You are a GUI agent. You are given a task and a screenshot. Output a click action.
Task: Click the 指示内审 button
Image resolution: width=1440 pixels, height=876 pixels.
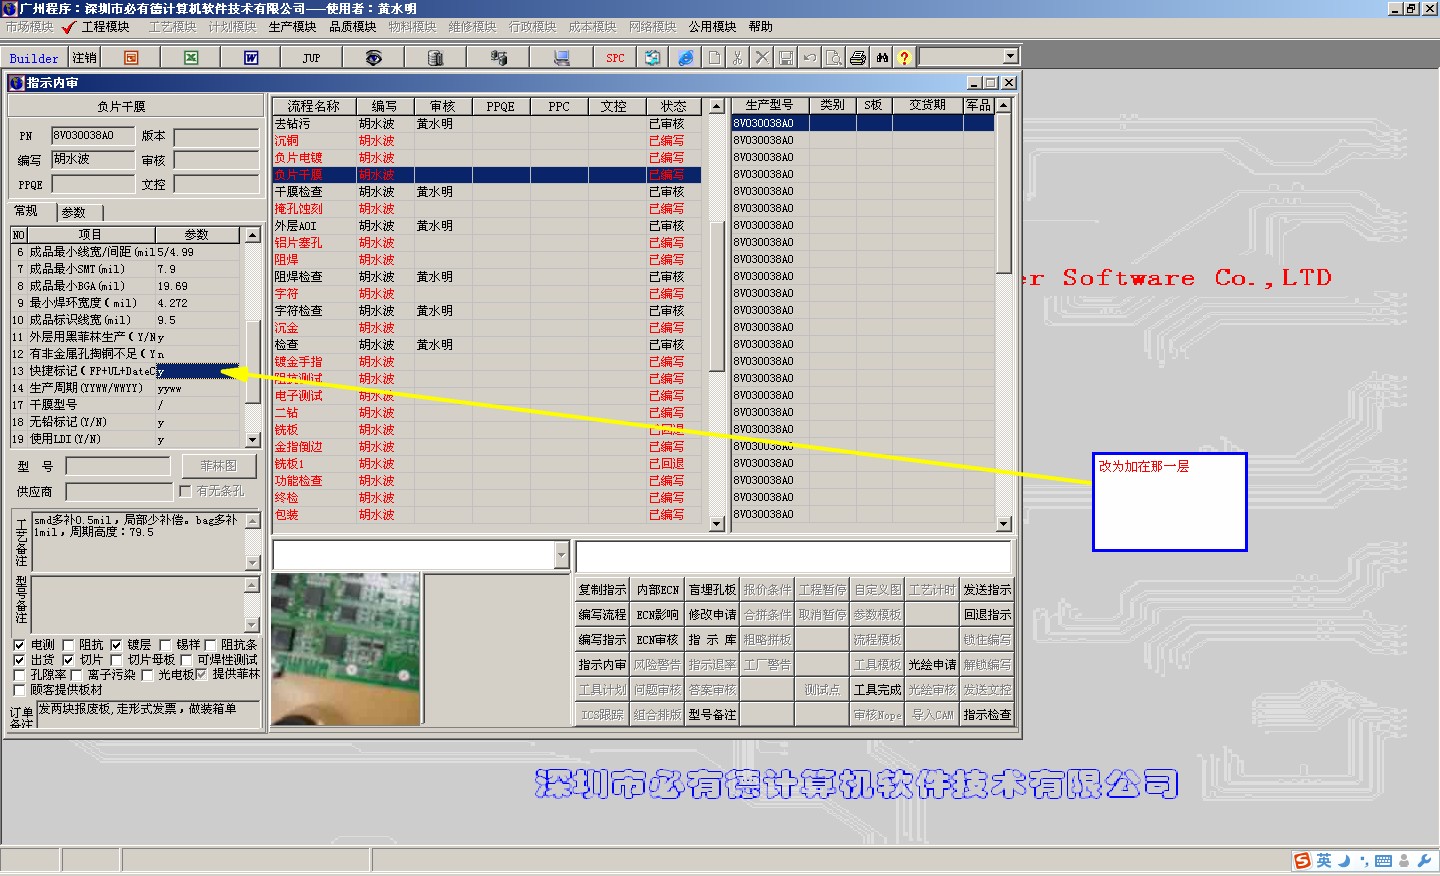pyautogui.click(x=602, y=665)
